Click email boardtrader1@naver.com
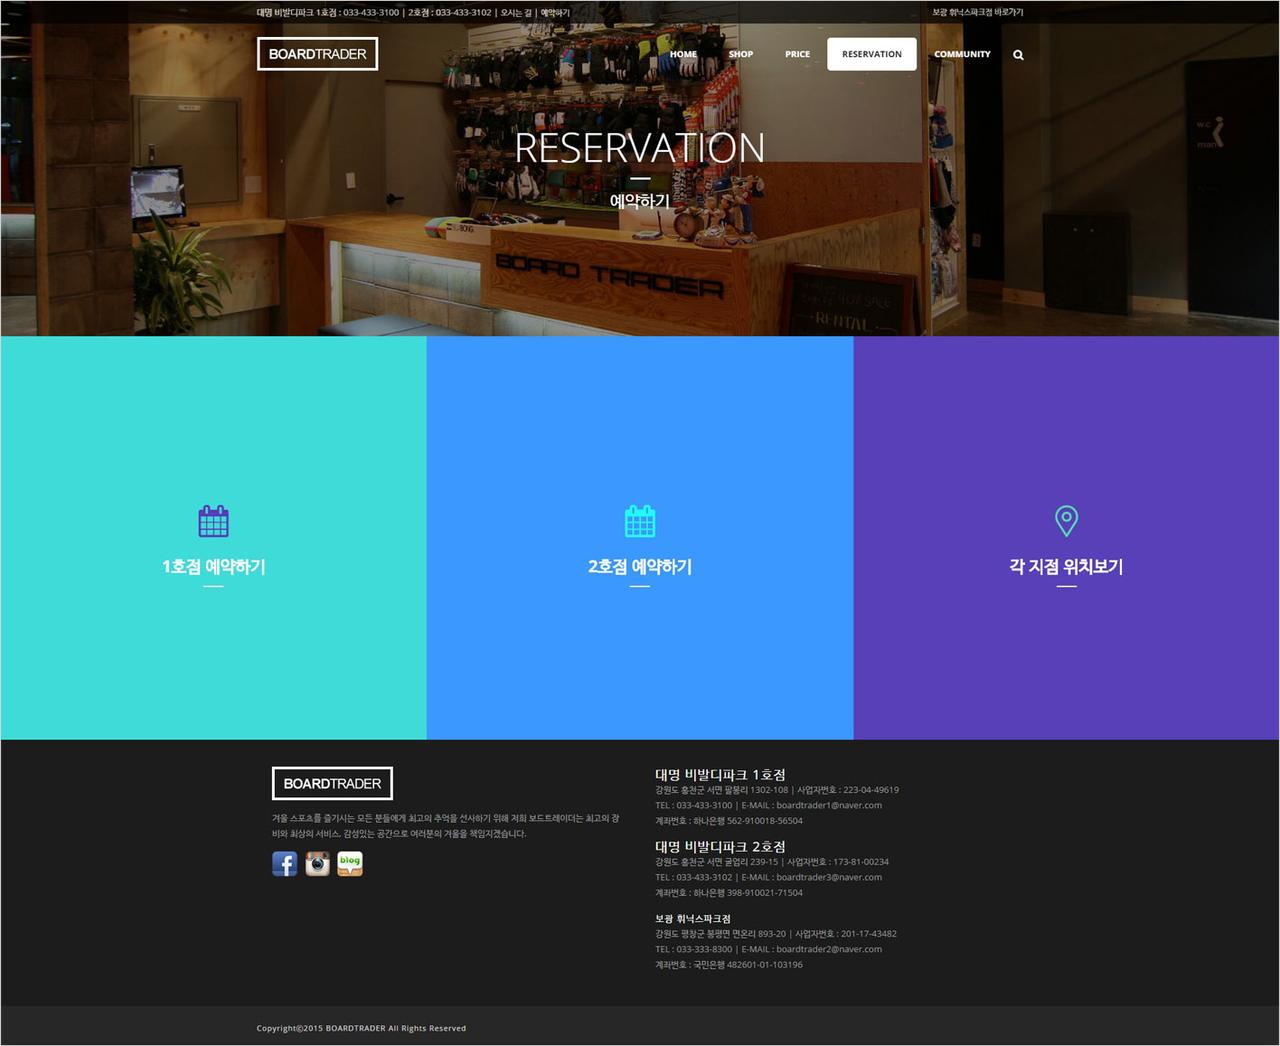Viewport: 1280px width, 1046px height. click(829, 805)
